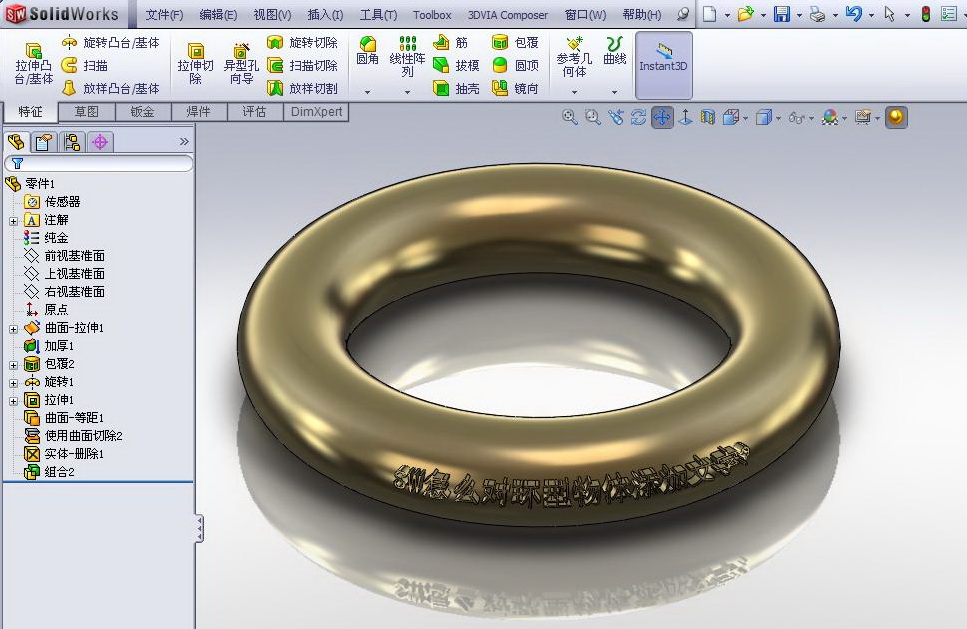Expand the hidden panel tabs chevron
This screenshot has height=629, width=967.
184,142
